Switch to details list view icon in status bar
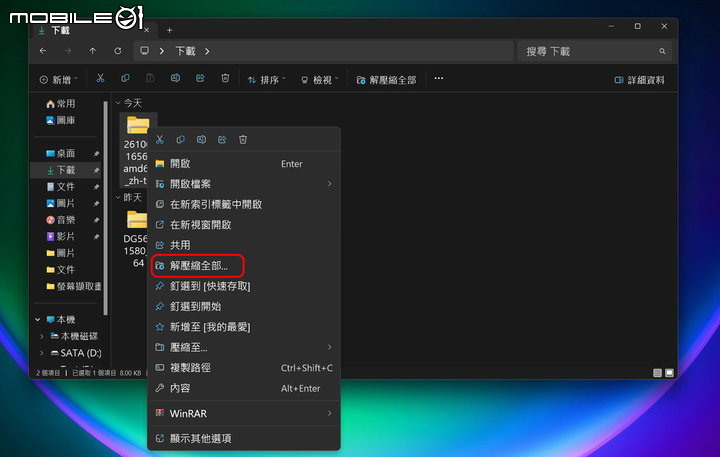The image size is (720, 457). click(x=658, y=373)
